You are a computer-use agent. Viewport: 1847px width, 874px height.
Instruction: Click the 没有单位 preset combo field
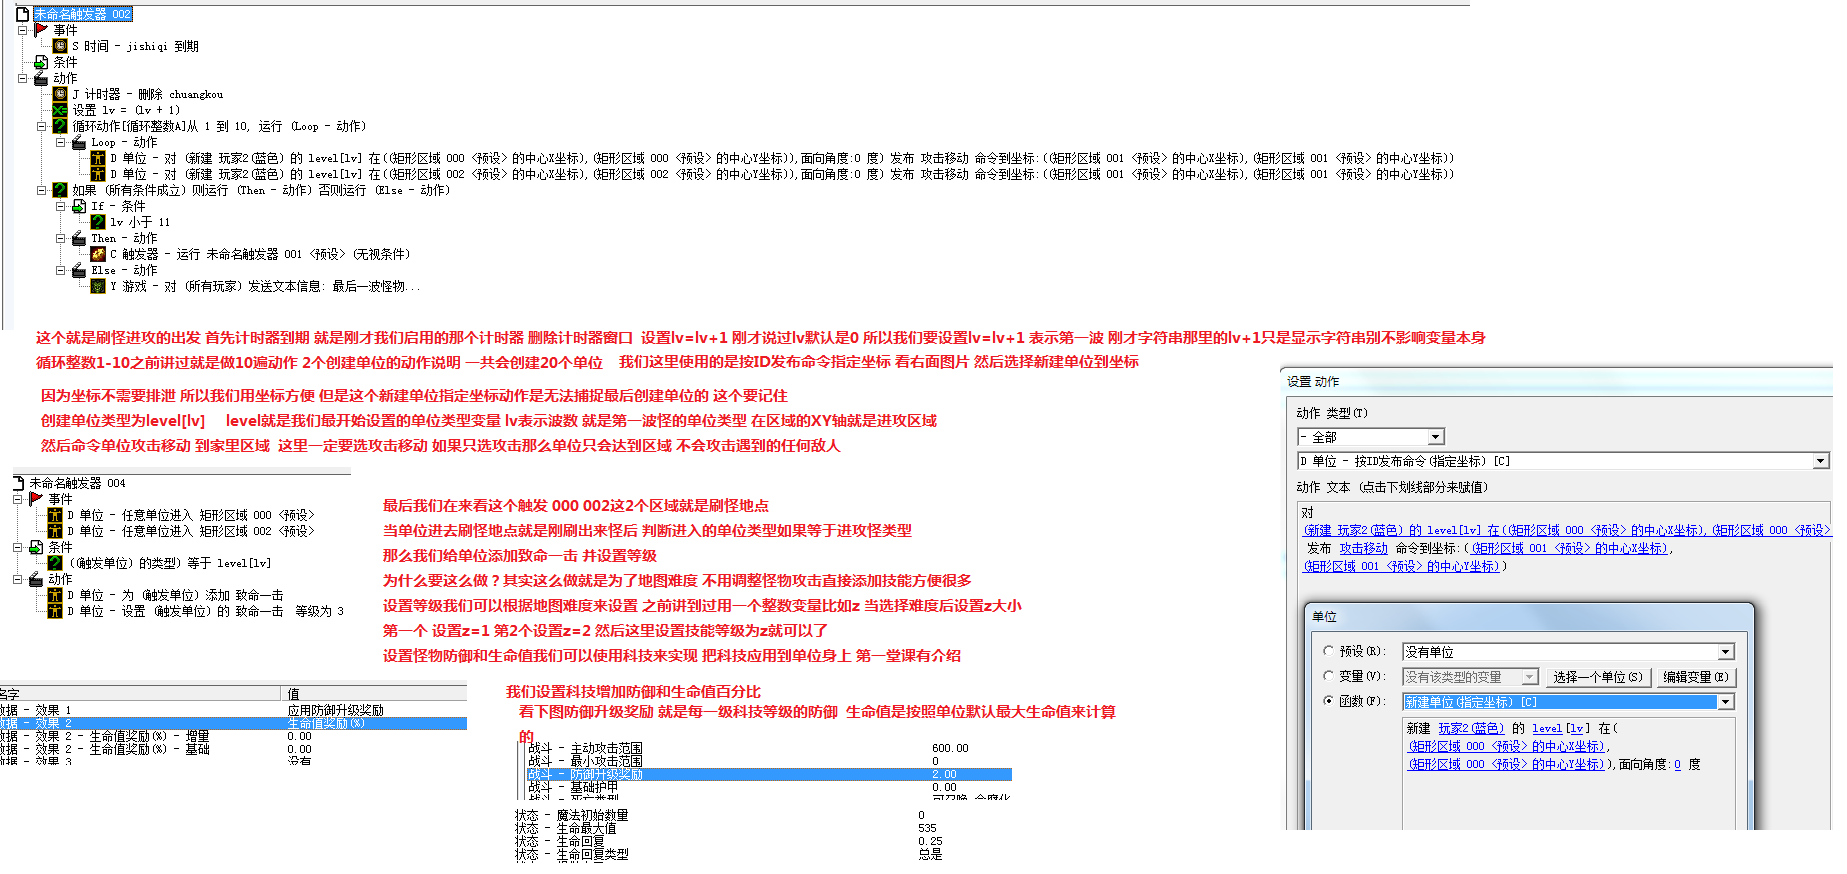pos(1559,652)
